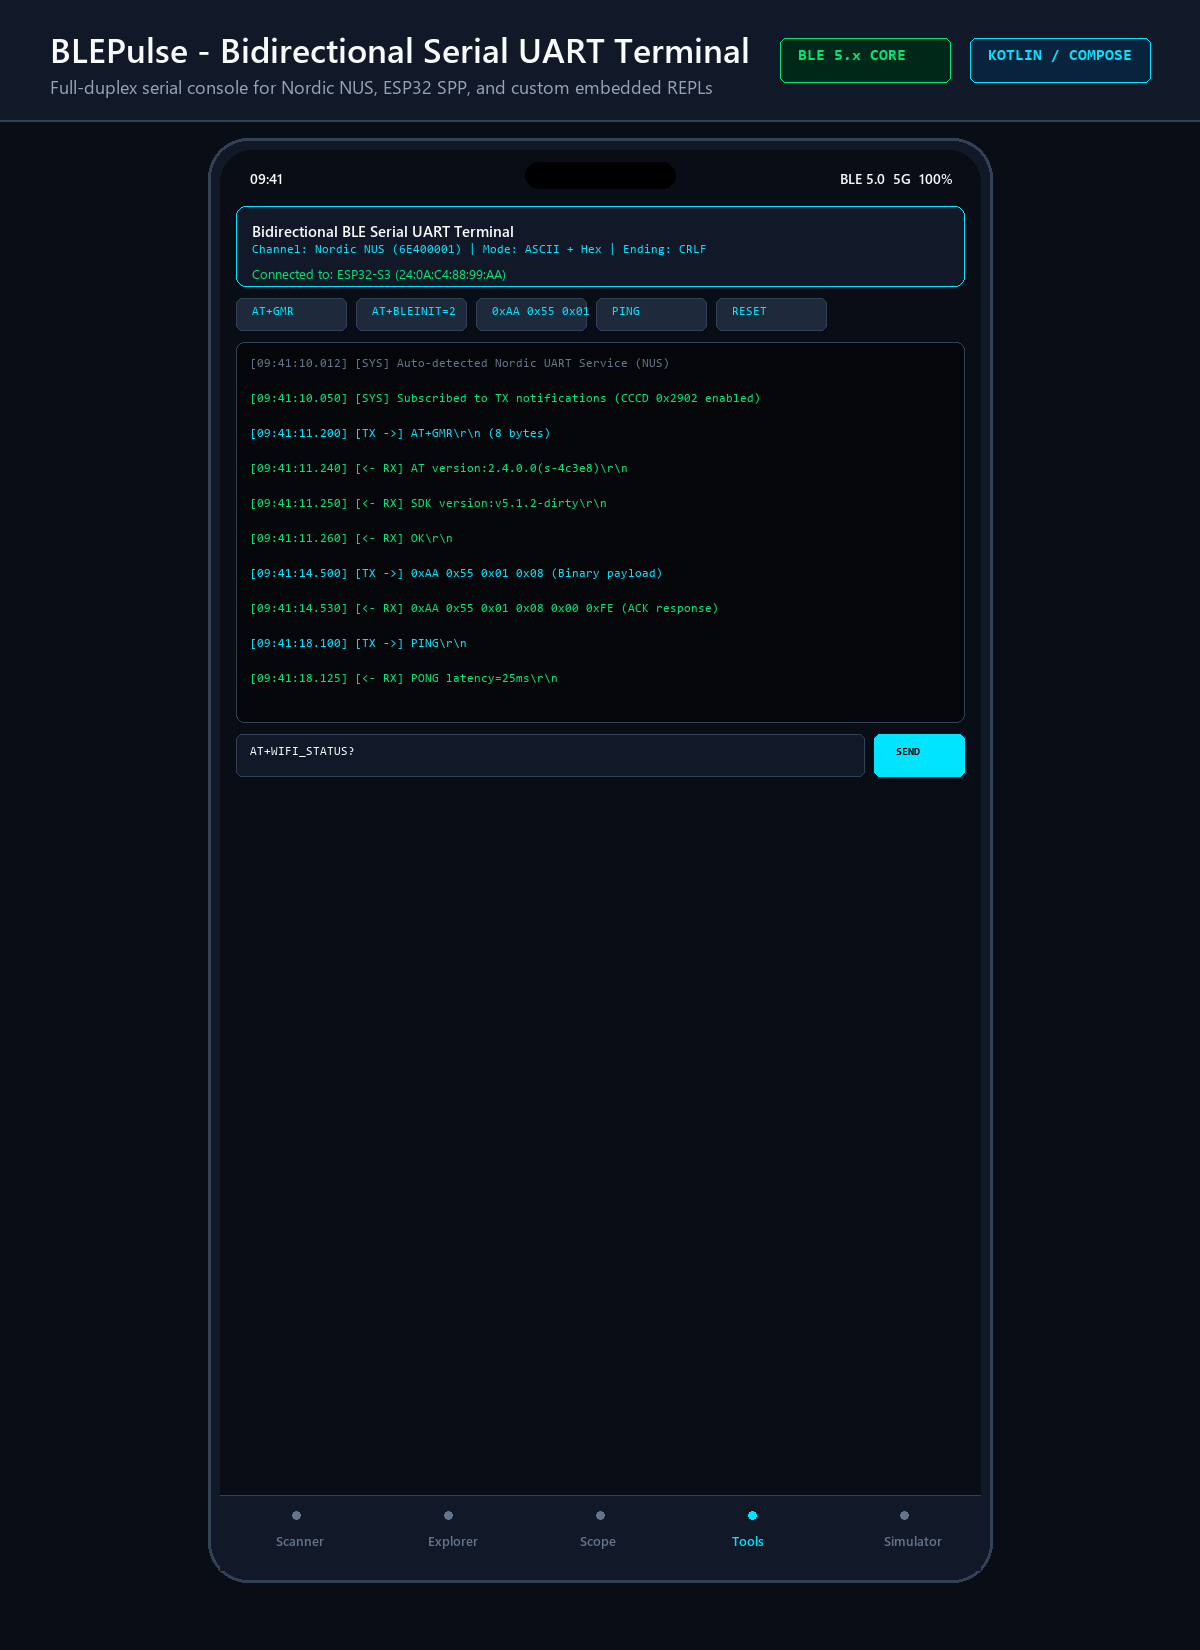Select the 'OK\r\n' RX log line
The height and width of the screenshot is (1650, 1200).
point(351,539)
